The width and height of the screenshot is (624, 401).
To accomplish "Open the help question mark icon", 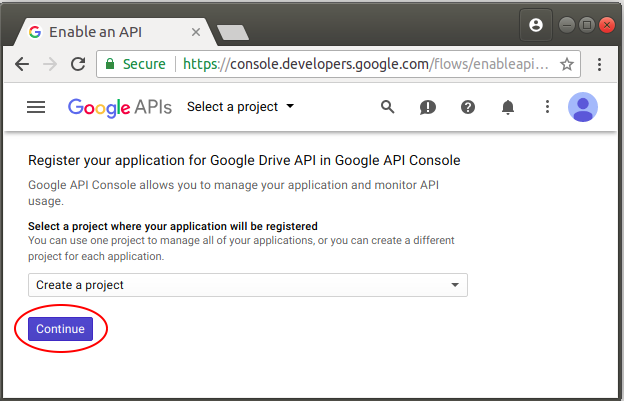I will (468, 107).
